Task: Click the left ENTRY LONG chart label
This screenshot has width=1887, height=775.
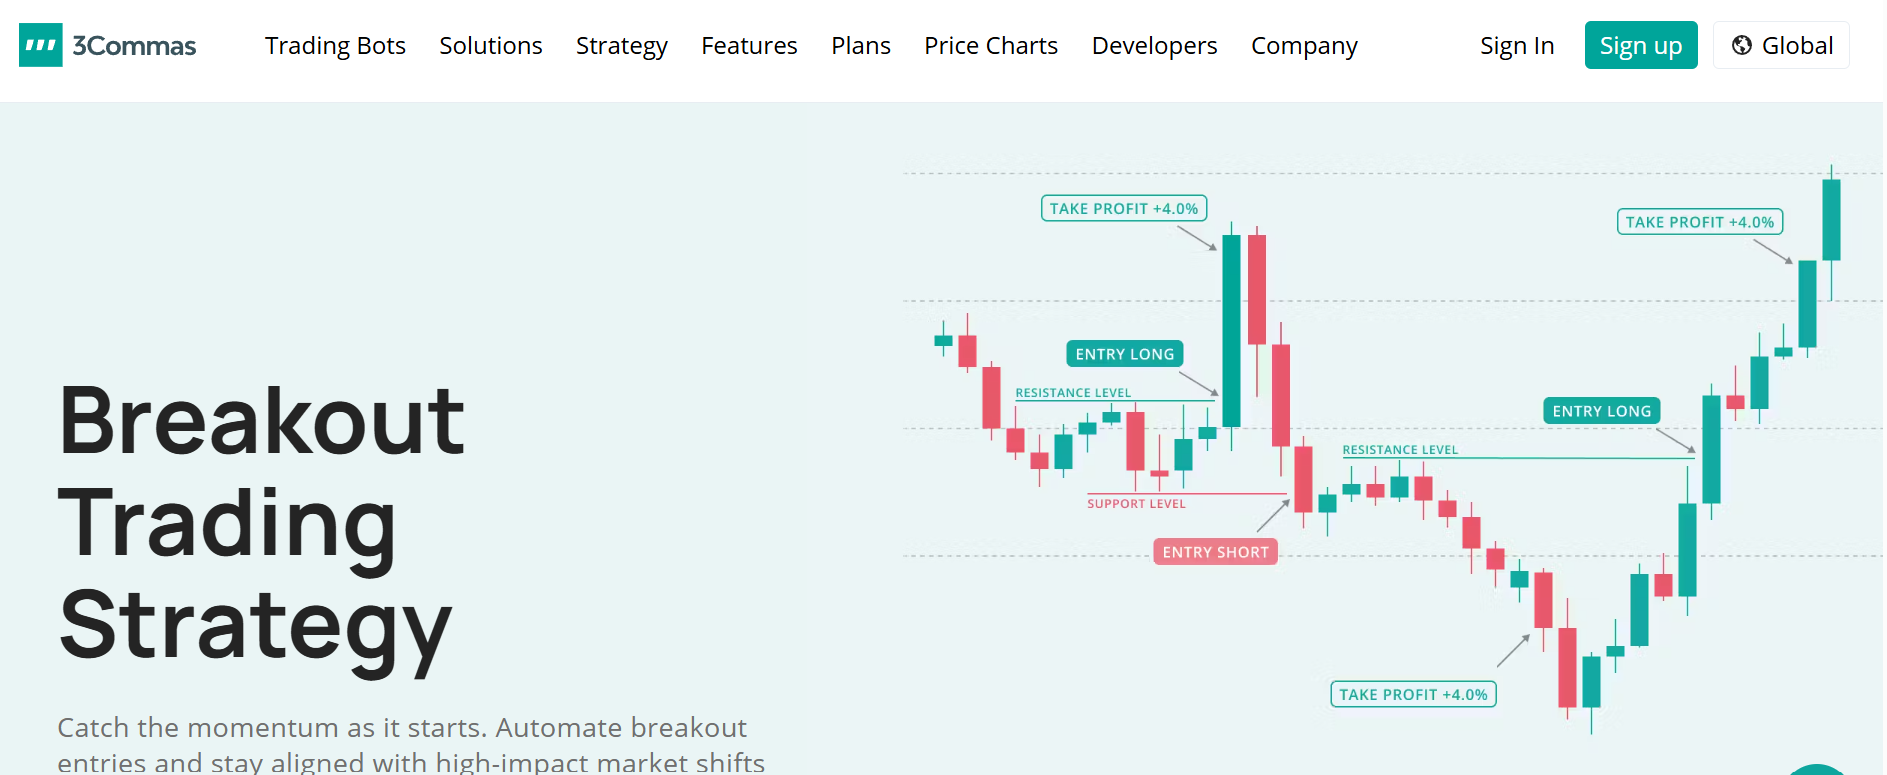Action: coord(1124,354)
